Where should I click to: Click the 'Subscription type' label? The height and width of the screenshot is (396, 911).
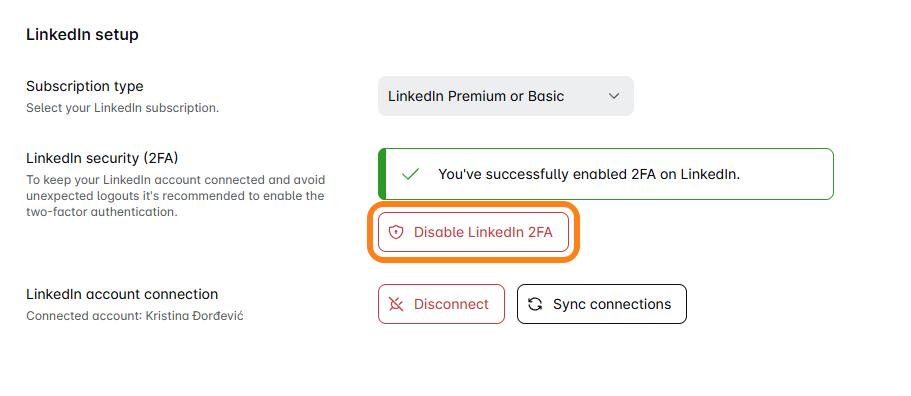coord(85,86)
